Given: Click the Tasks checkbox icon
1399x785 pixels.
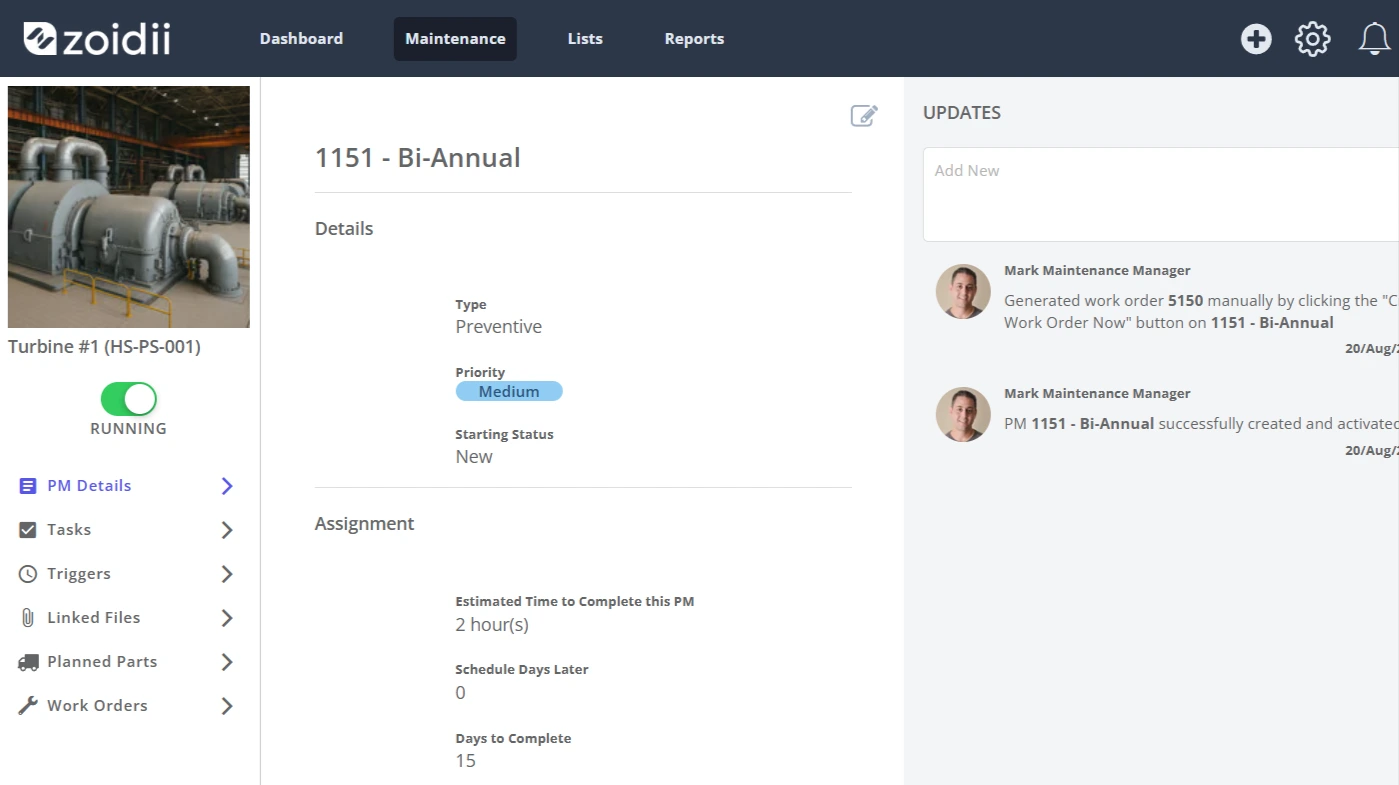Looking at the screenshot, I should pos(28,530).
